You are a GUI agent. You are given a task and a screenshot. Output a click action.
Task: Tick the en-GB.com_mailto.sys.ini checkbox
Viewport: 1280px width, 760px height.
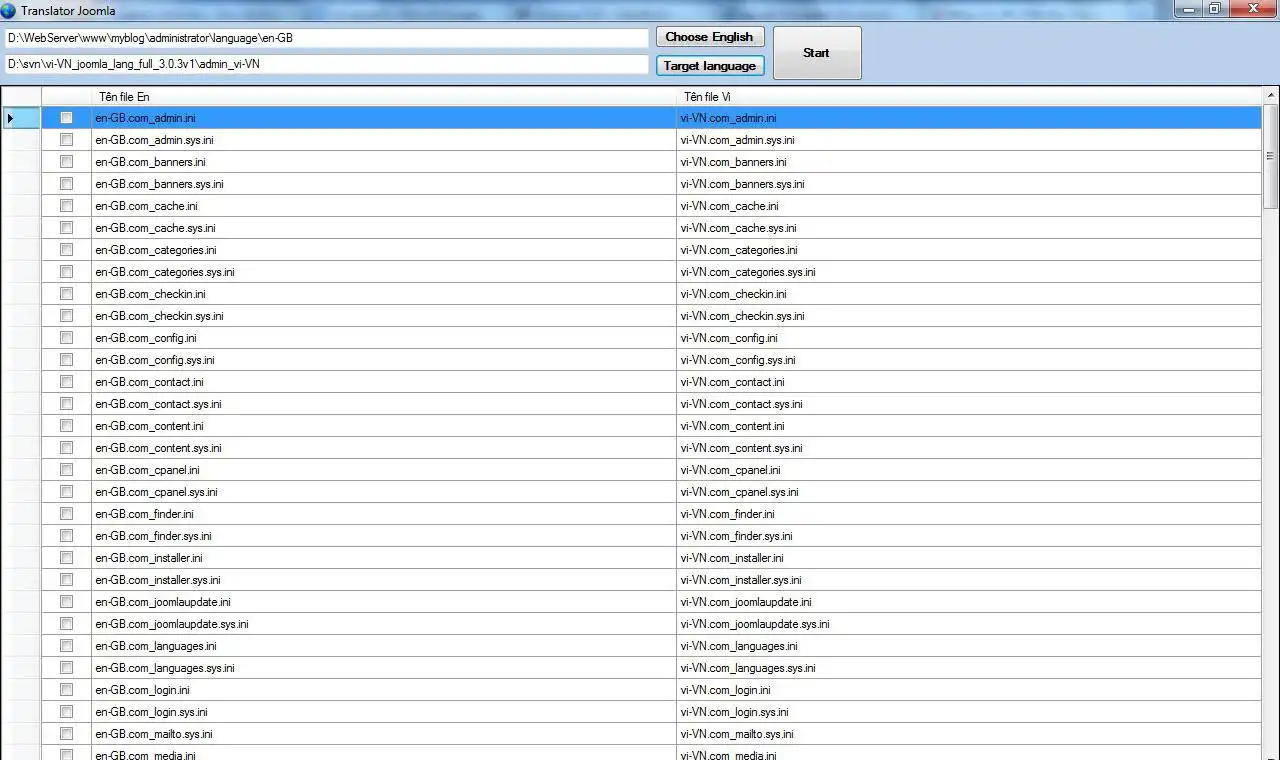pyautogui.click(x=67, y=734)
